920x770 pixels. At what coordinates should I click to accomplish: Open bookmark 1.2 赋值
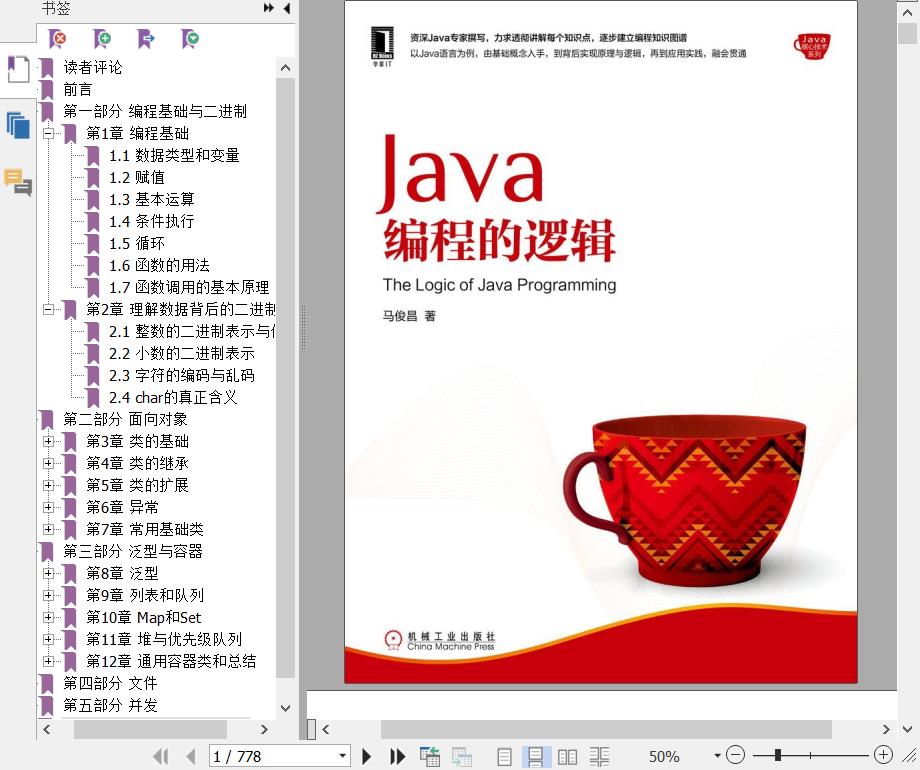[137, 178]
